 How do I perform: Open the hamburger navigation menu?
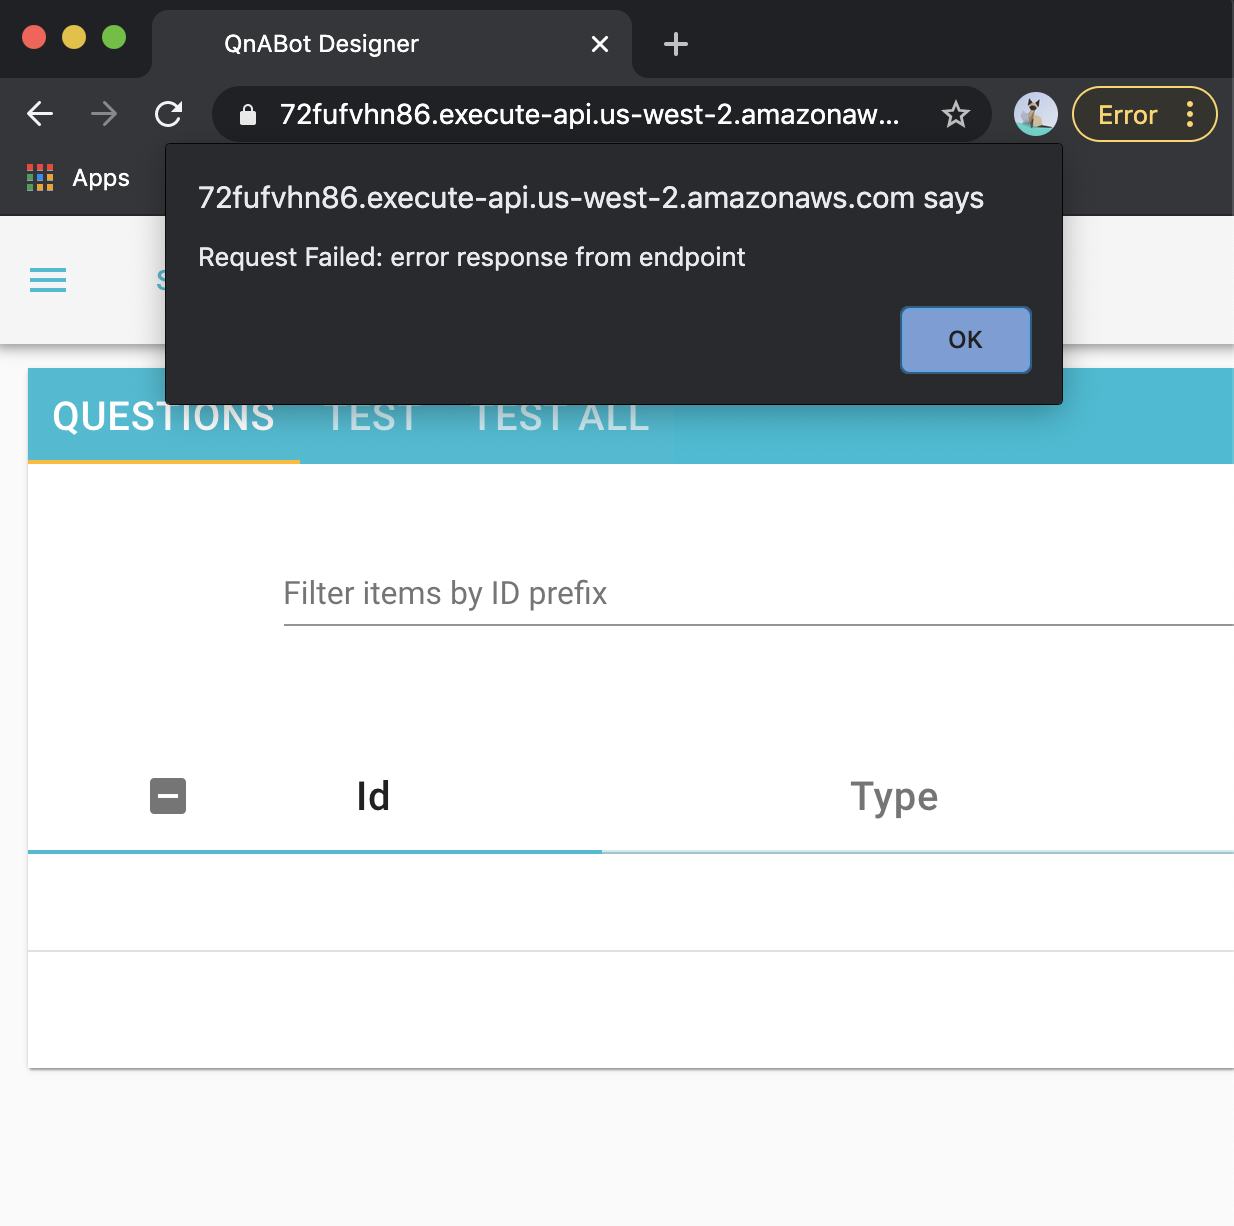[47, 281]
